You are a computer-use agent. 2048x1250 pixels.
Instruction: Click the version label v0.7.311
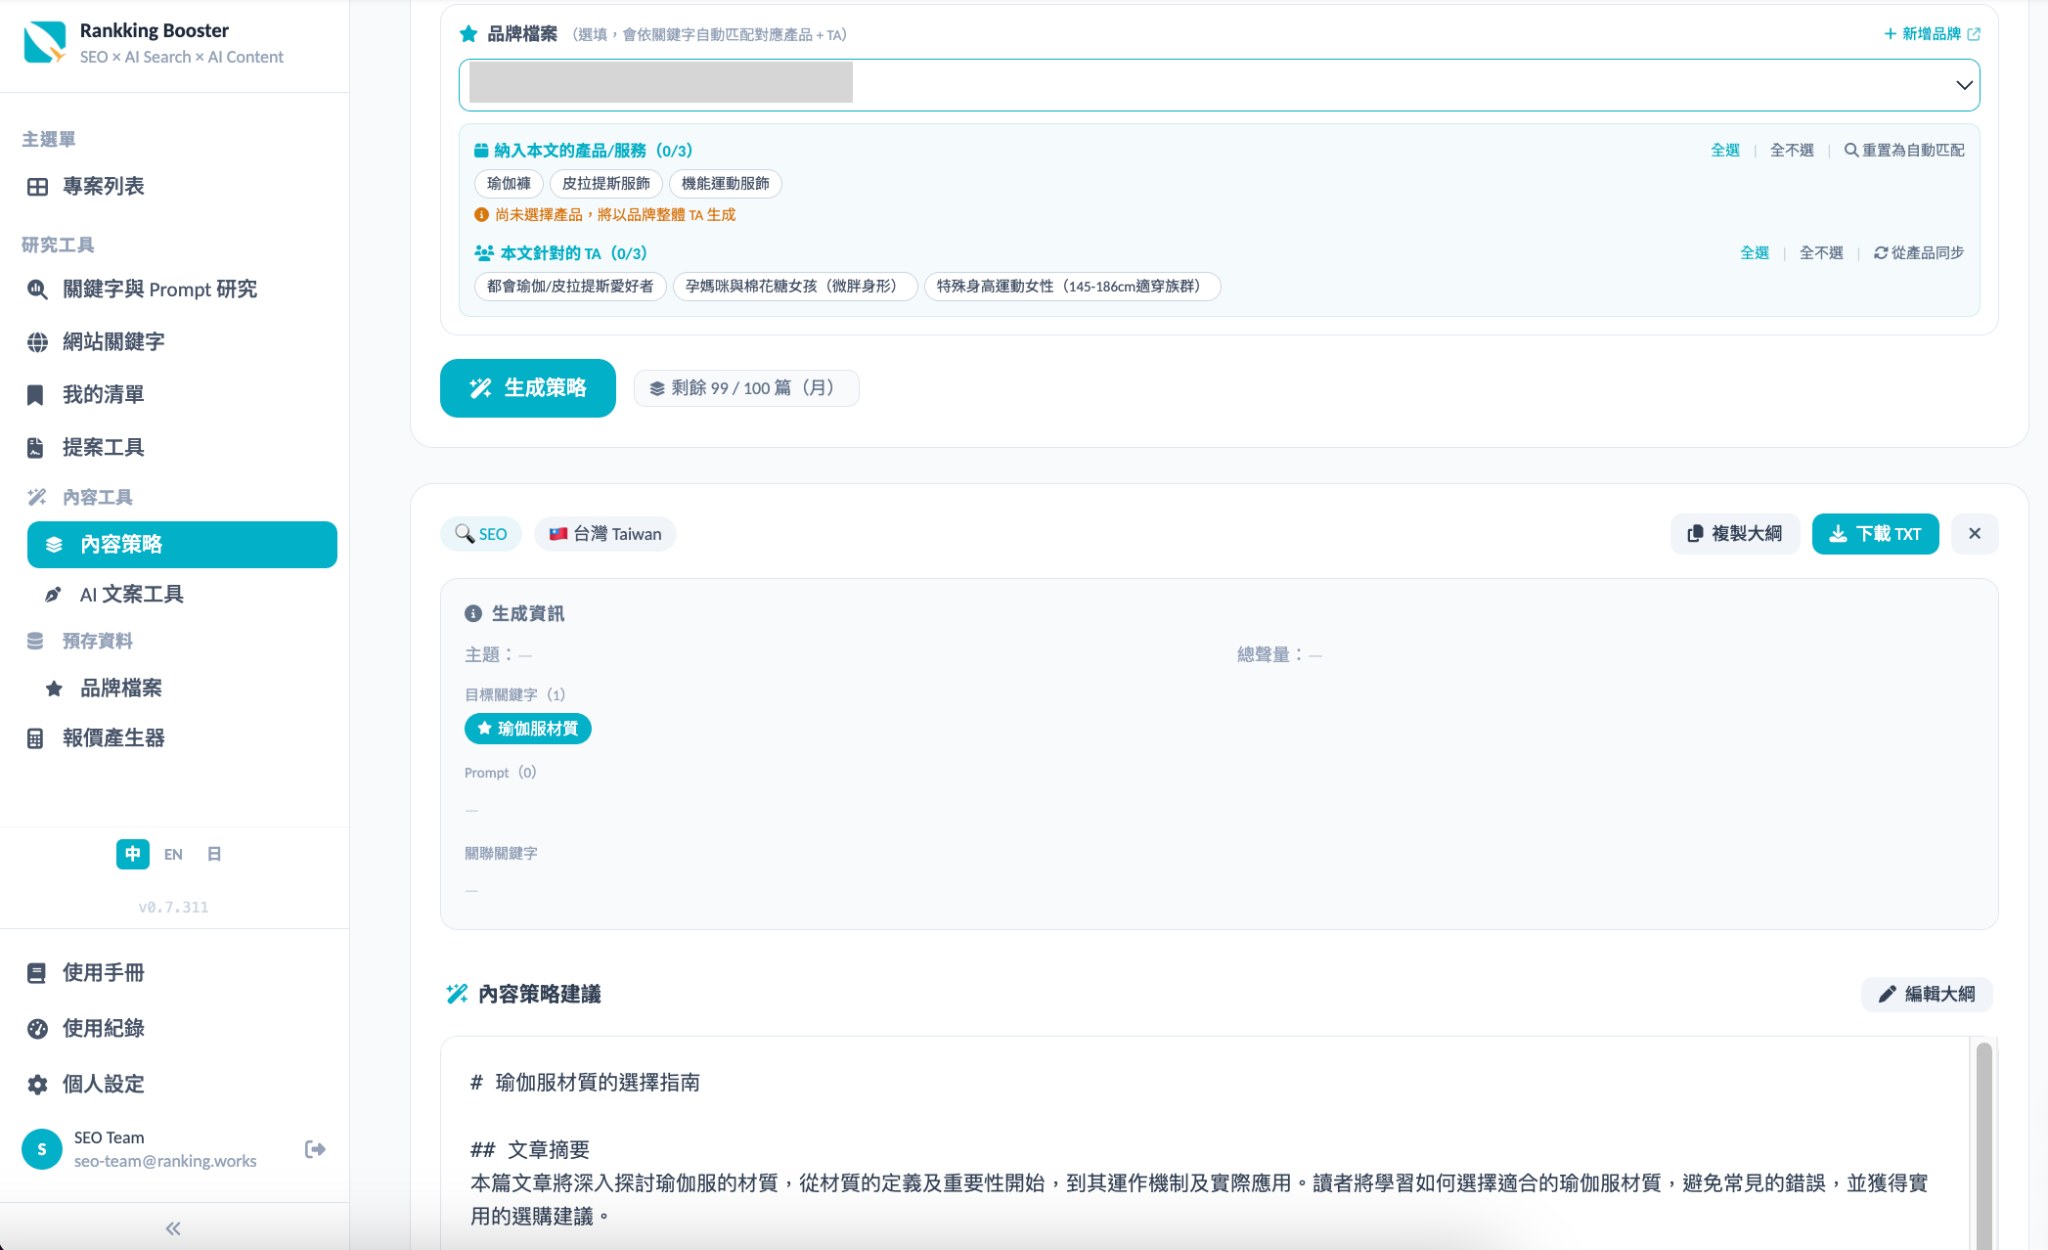coord(173,908)
